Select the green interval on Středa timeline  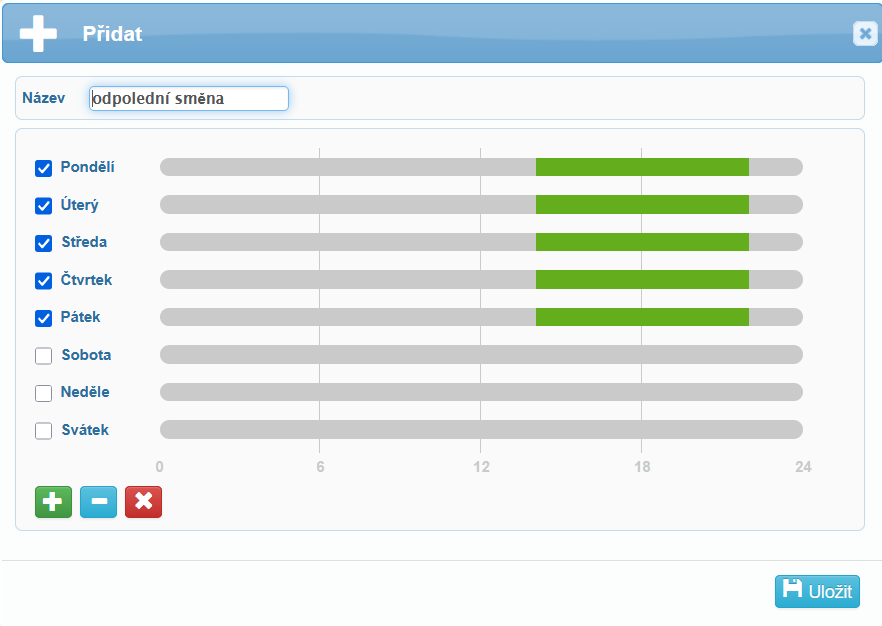[642, 242]
